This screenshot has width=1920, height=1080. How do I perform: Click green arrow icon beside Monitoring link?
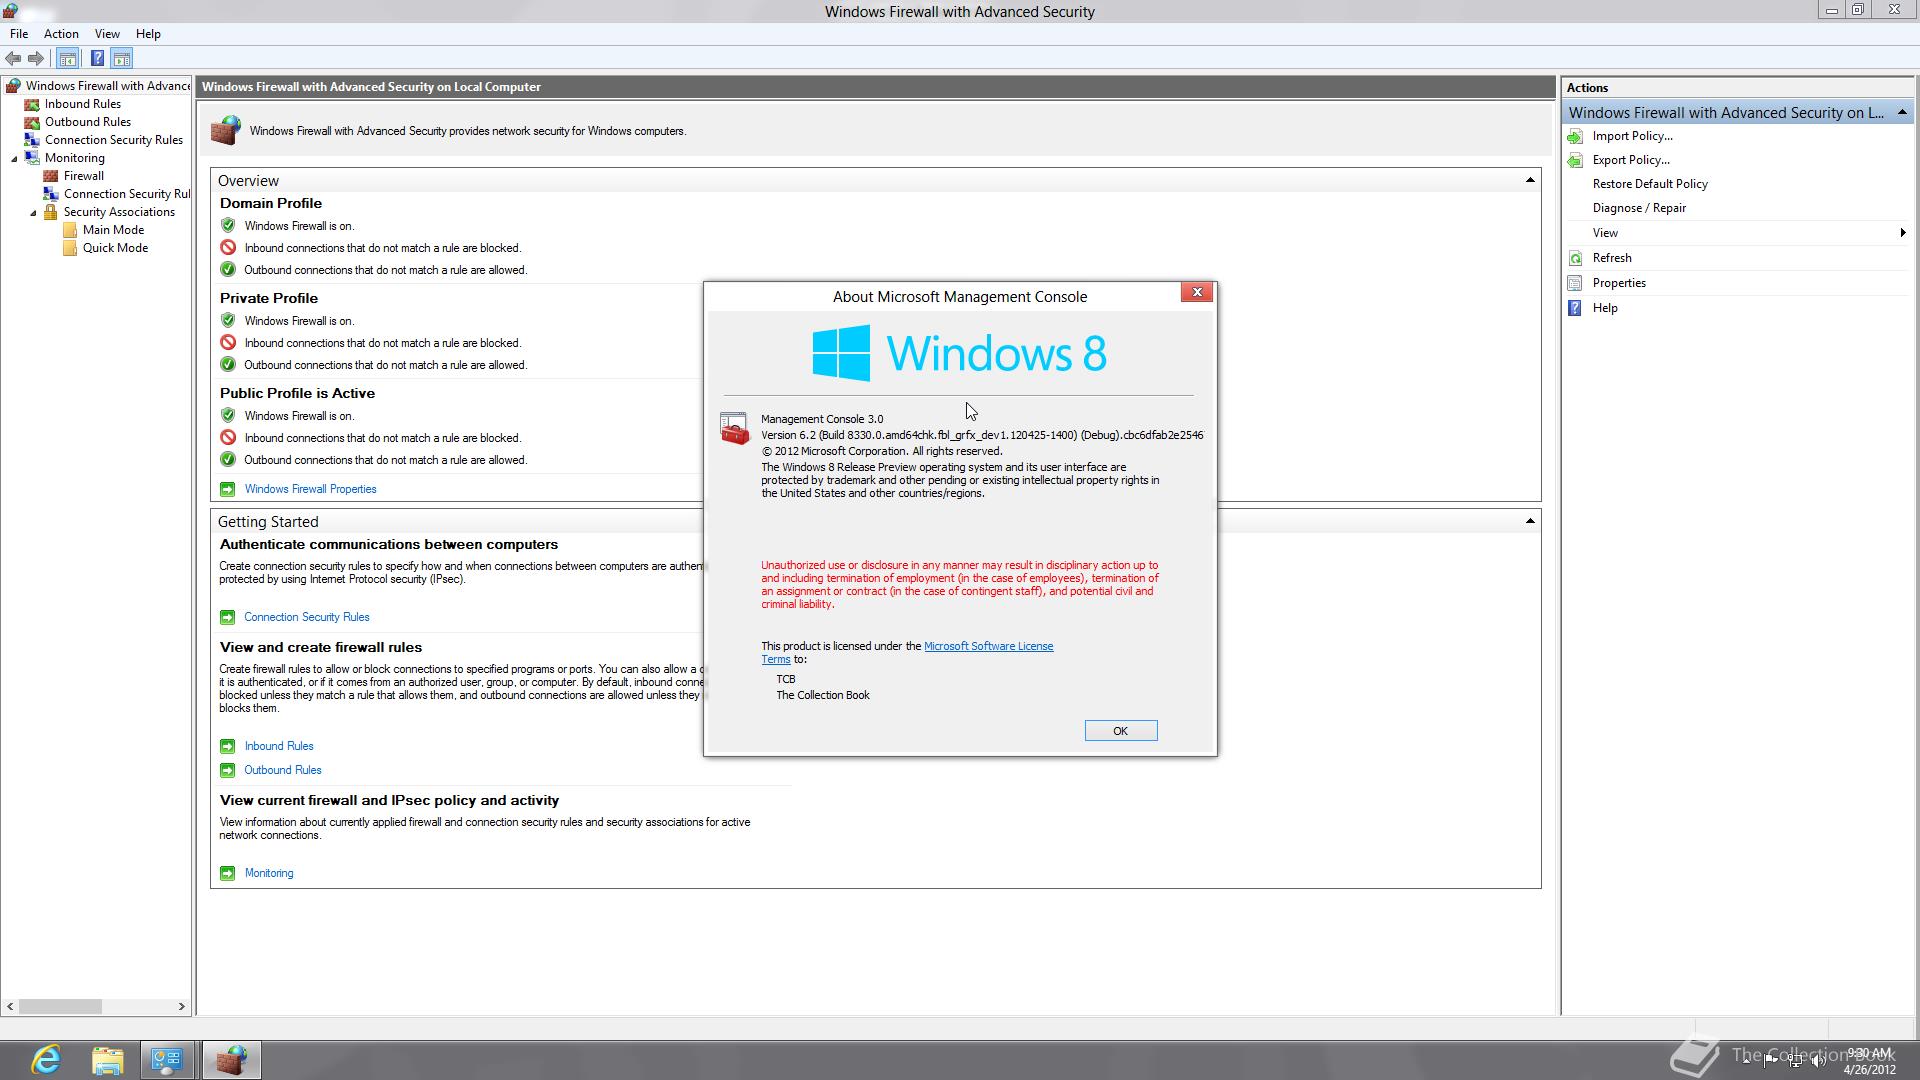(227, 873)
